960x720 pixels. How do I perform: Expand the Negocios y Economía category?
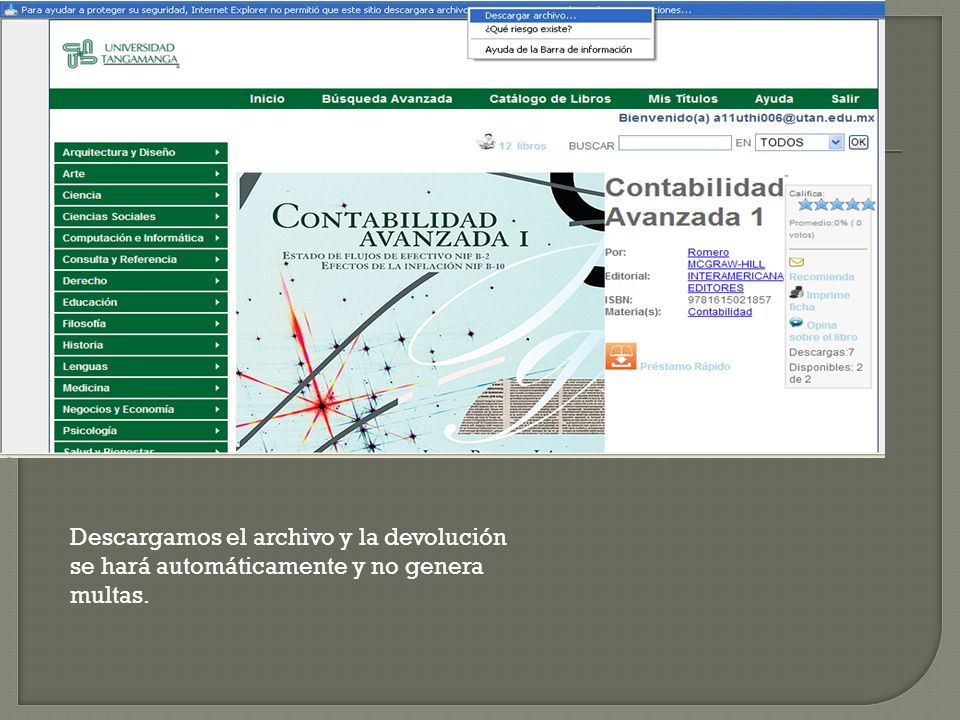141,410
